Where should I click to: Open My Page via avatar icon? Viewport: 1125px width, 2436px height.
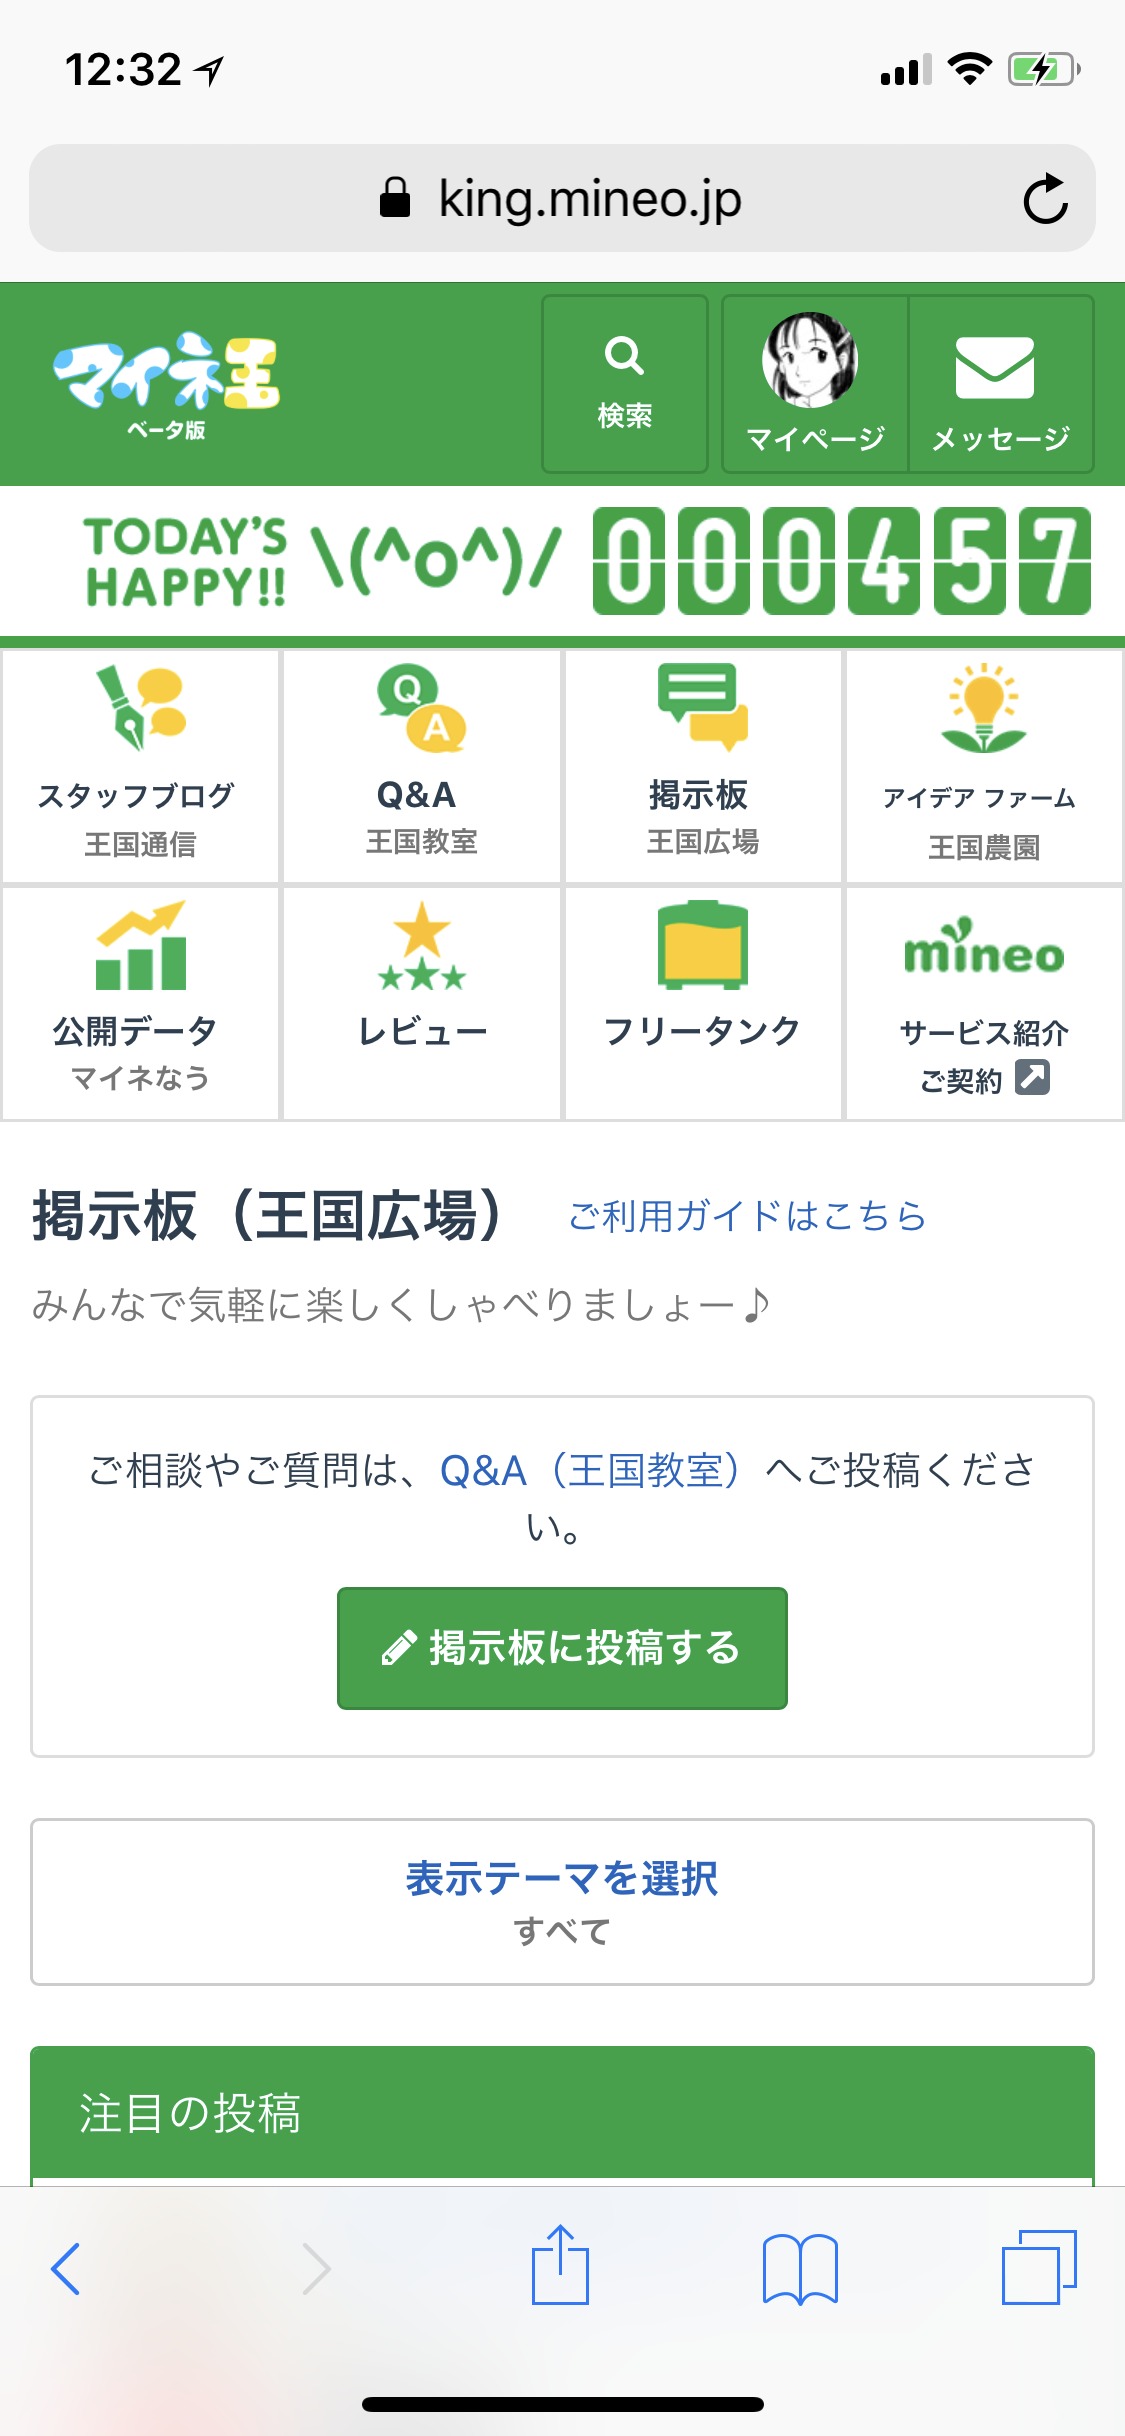[x=810, y=360]
